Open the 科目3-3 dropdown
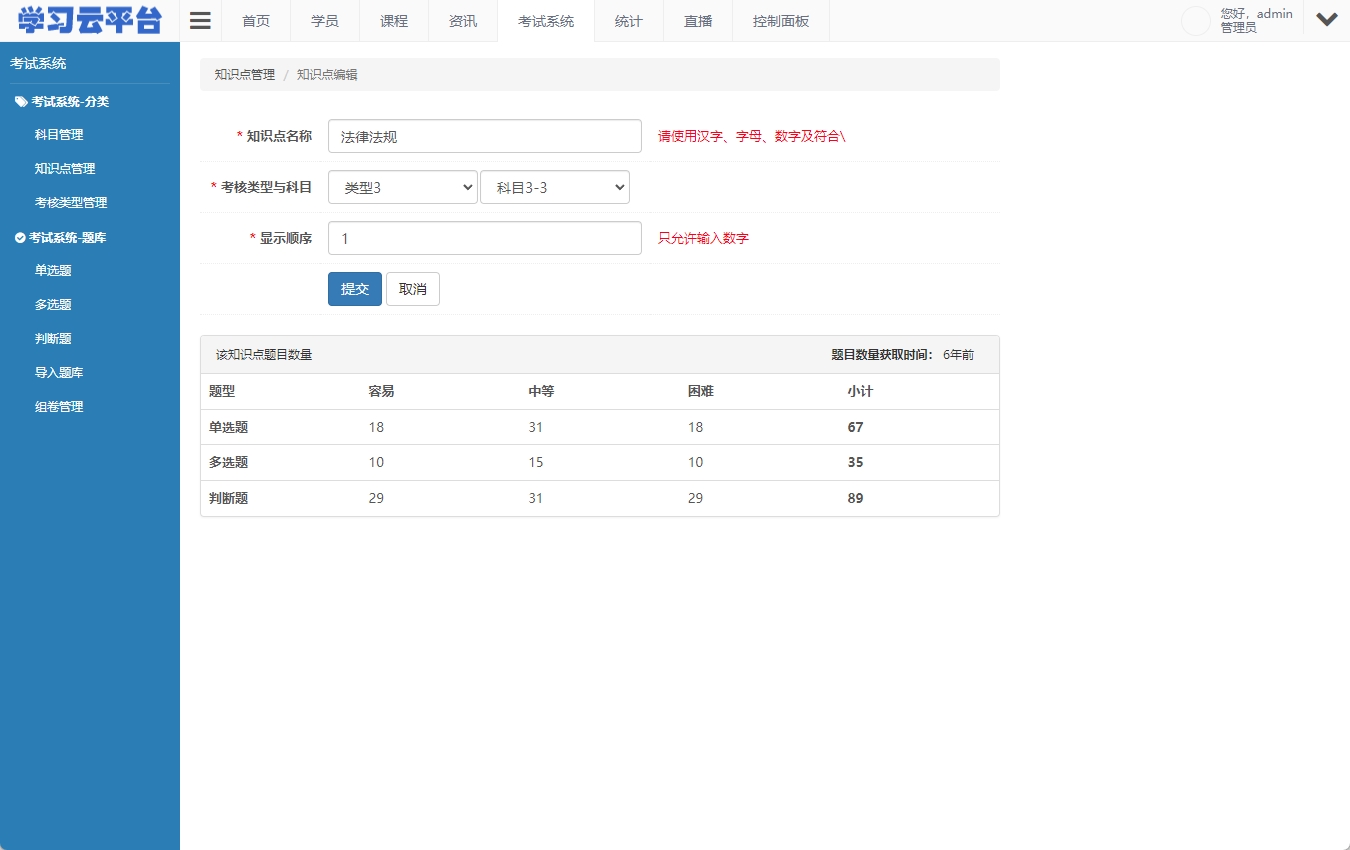1350x850 pixels. tap(555, 187)
